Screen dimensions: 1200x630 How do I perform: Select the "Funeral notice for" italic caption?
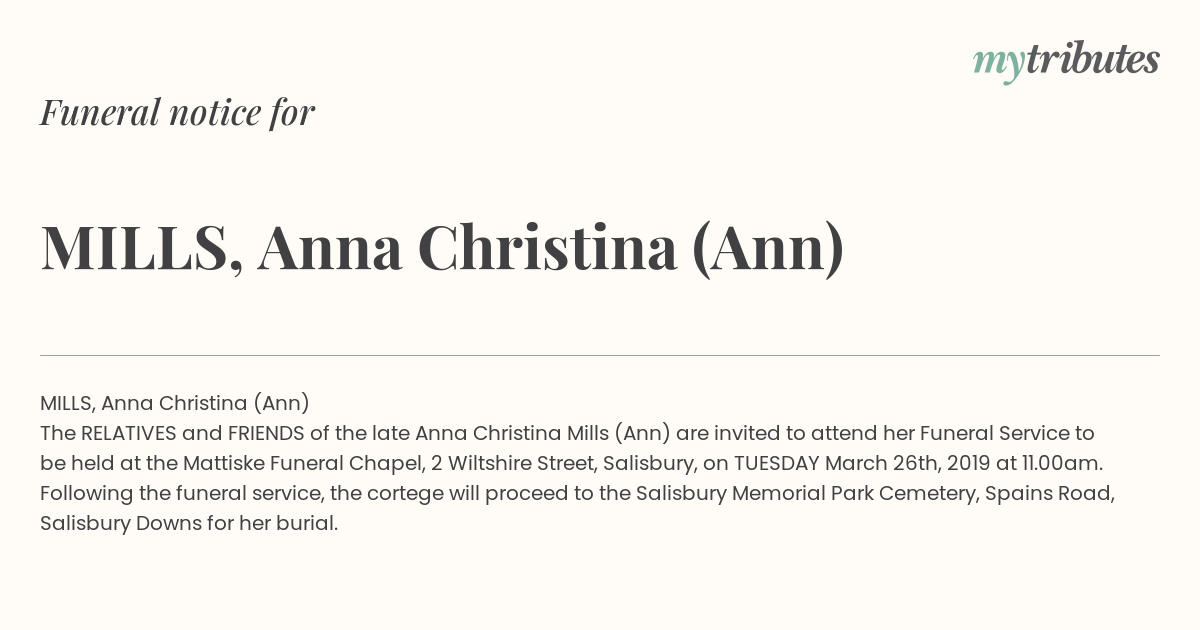[177, 112]
